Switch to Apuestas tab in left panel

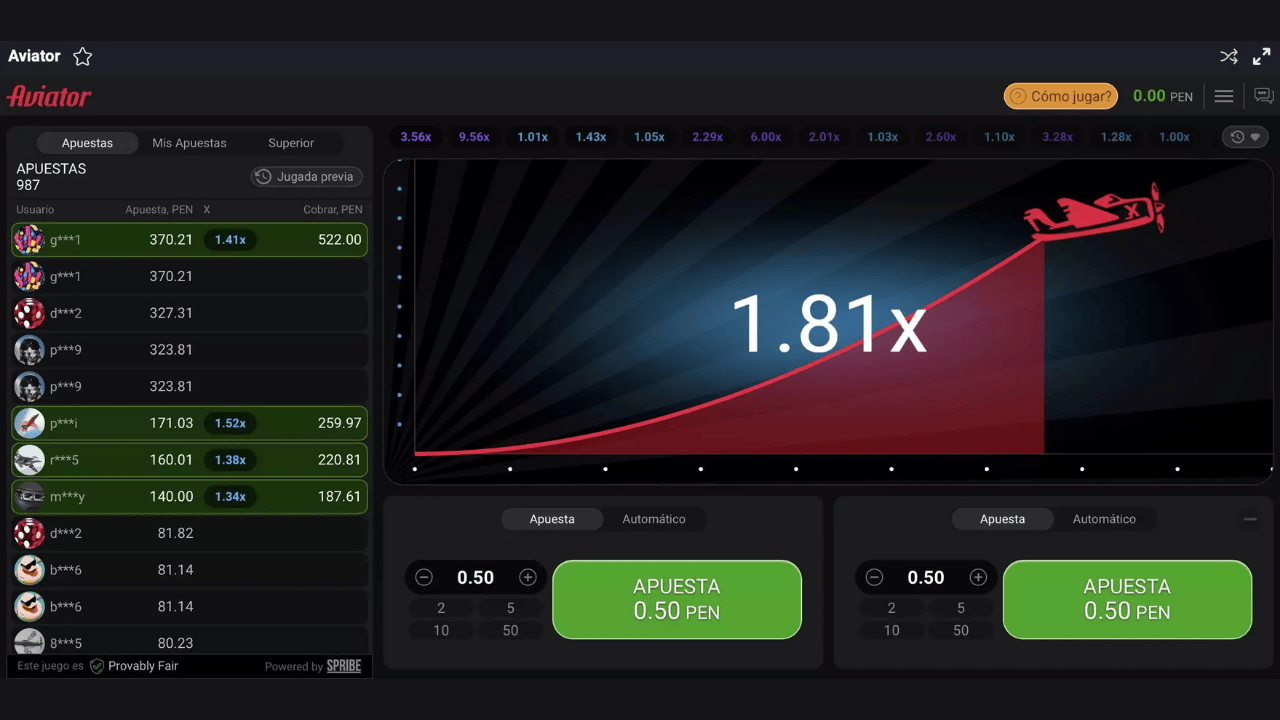click(87, 143)
